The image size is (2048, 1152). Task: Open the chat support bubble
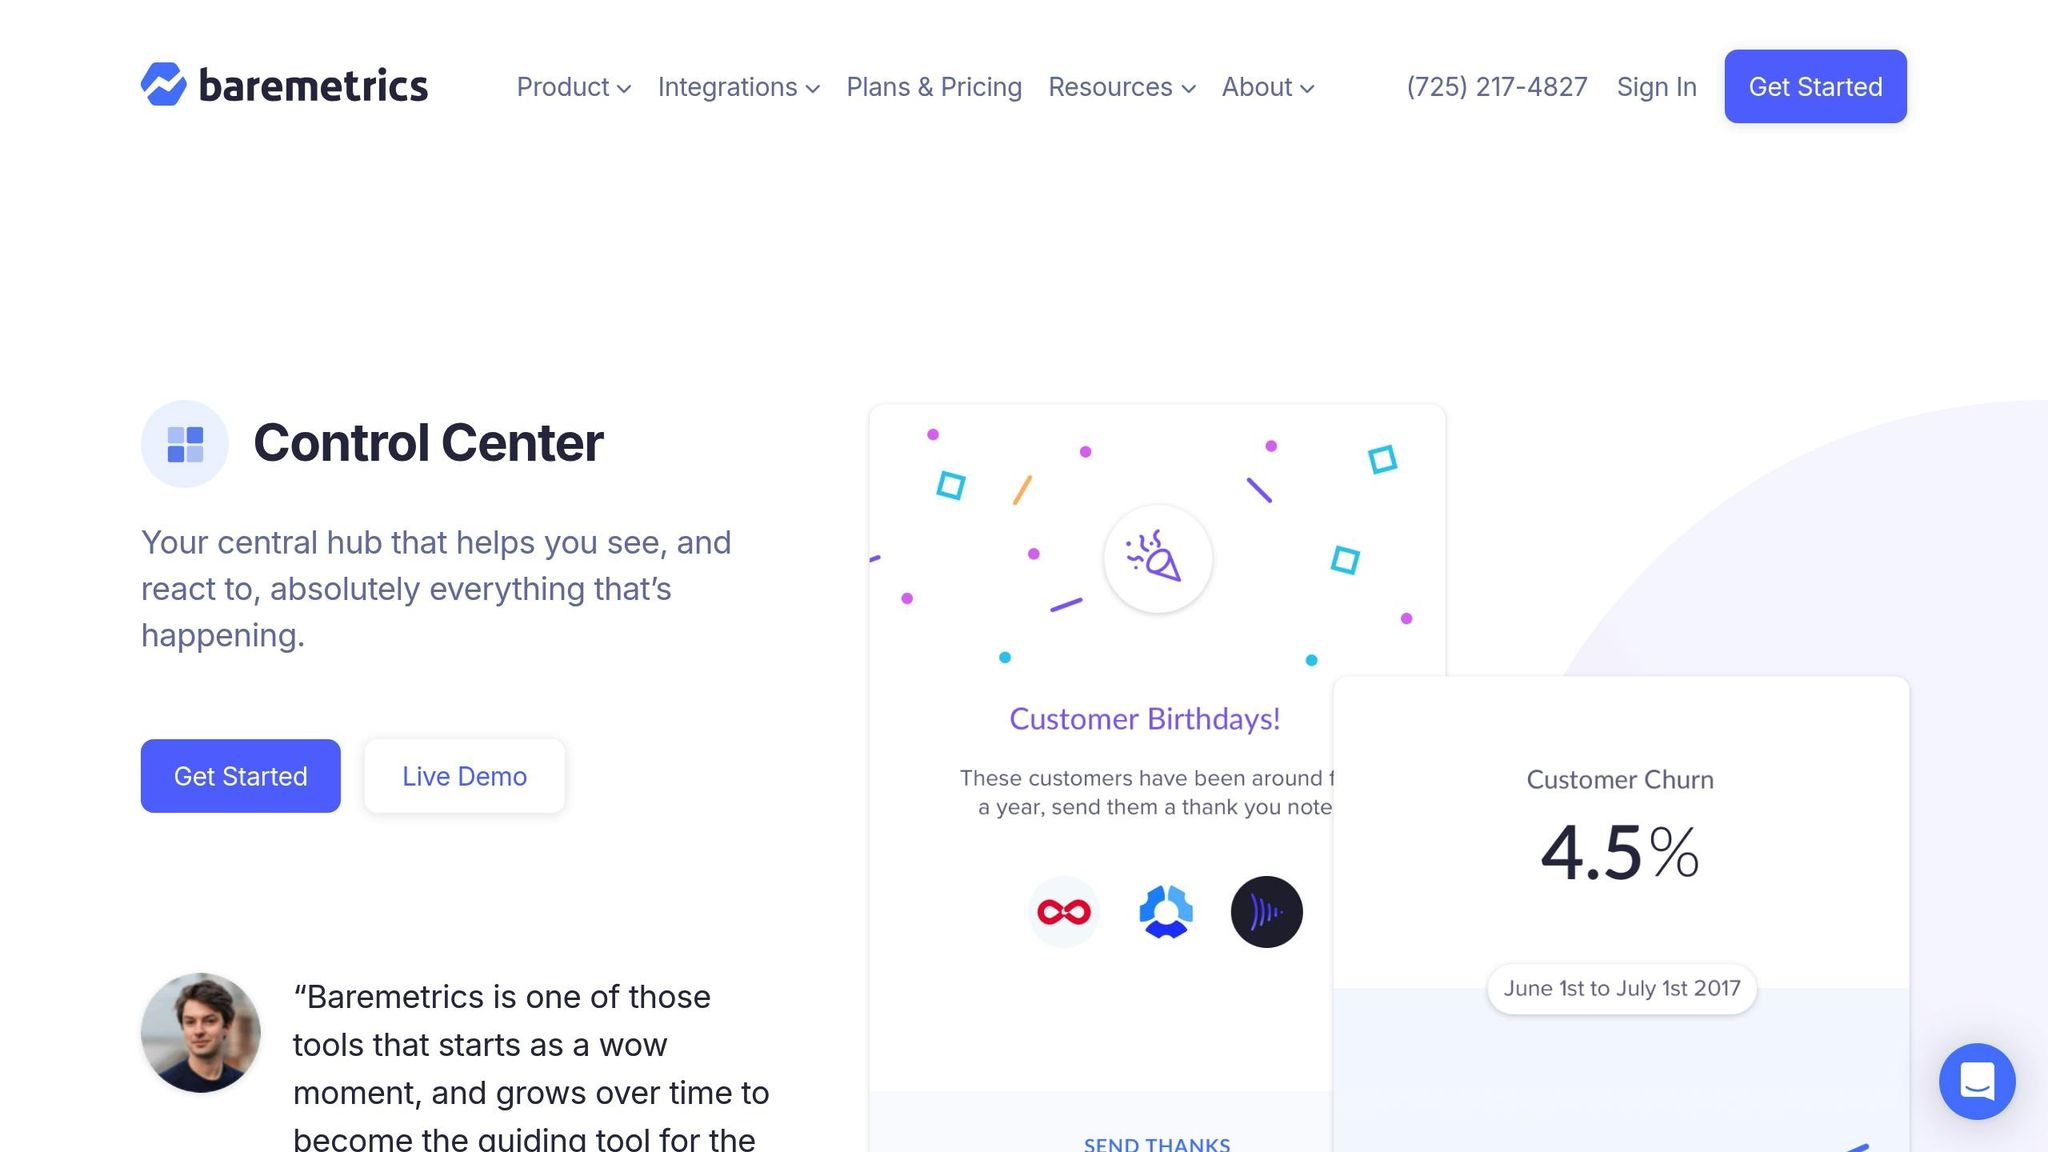tap(1977, 1081)
